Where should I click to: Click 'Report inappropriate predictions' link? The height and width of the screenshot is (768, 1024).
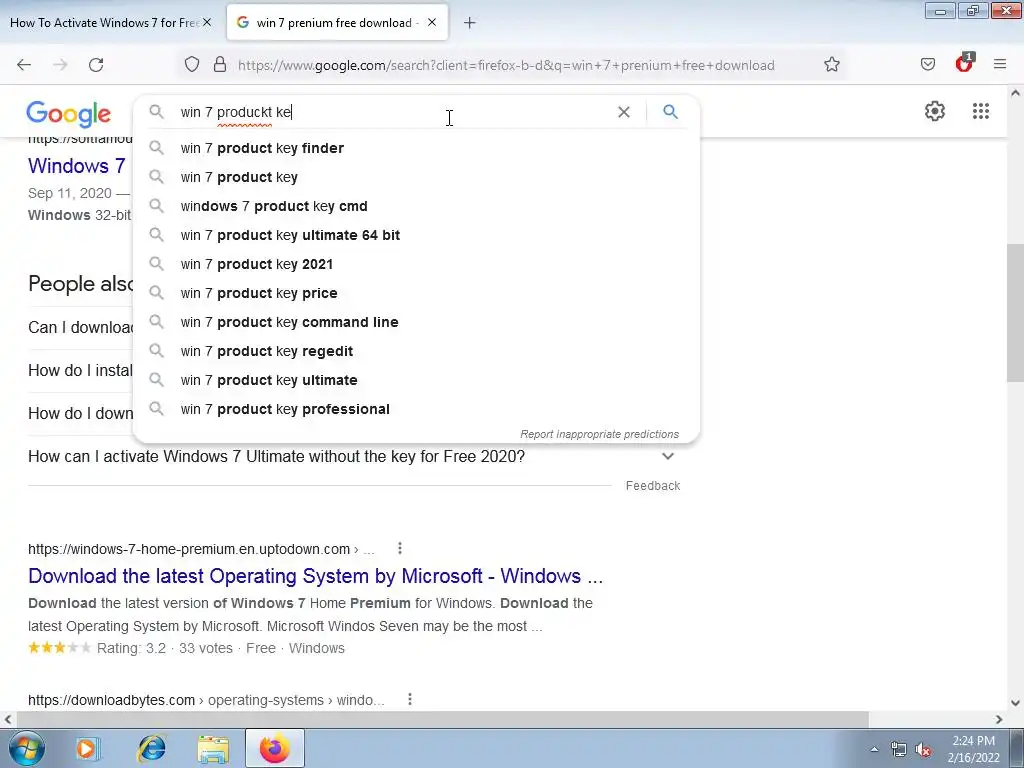(600, 434)
